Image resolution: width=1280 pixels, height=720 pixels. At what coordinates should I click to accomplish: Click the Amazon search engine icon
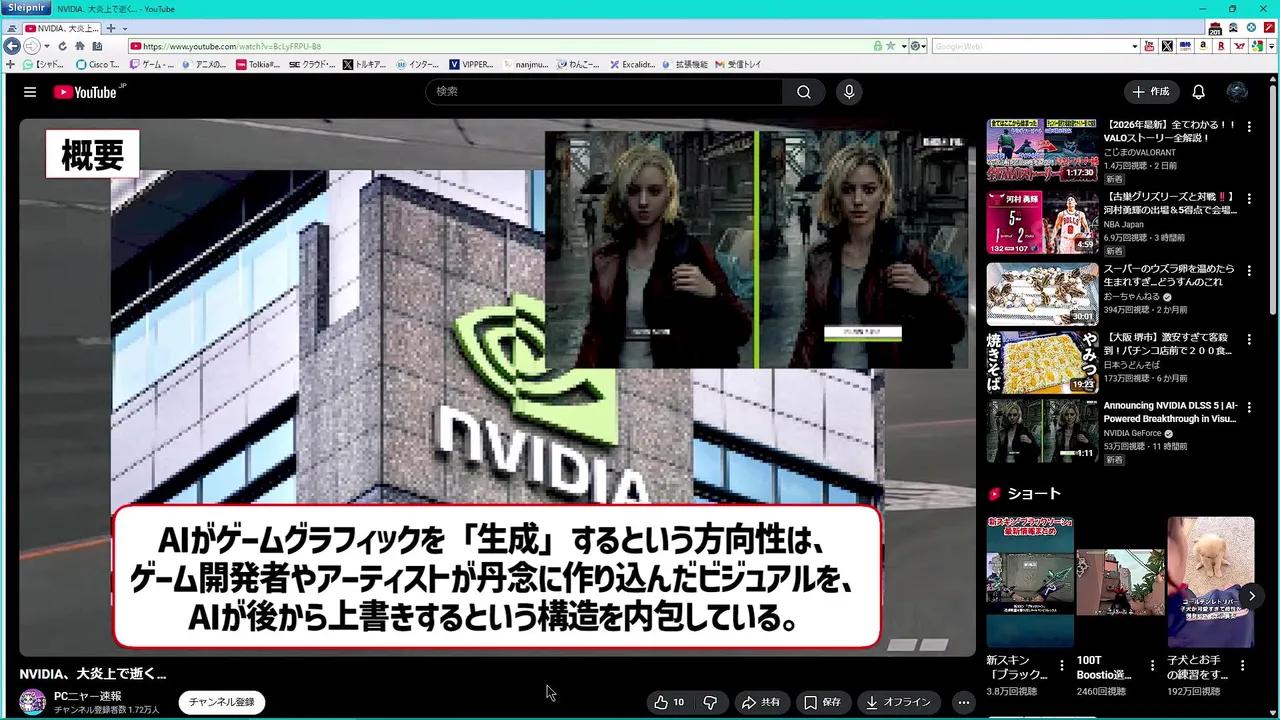(x=1203, y=46)
